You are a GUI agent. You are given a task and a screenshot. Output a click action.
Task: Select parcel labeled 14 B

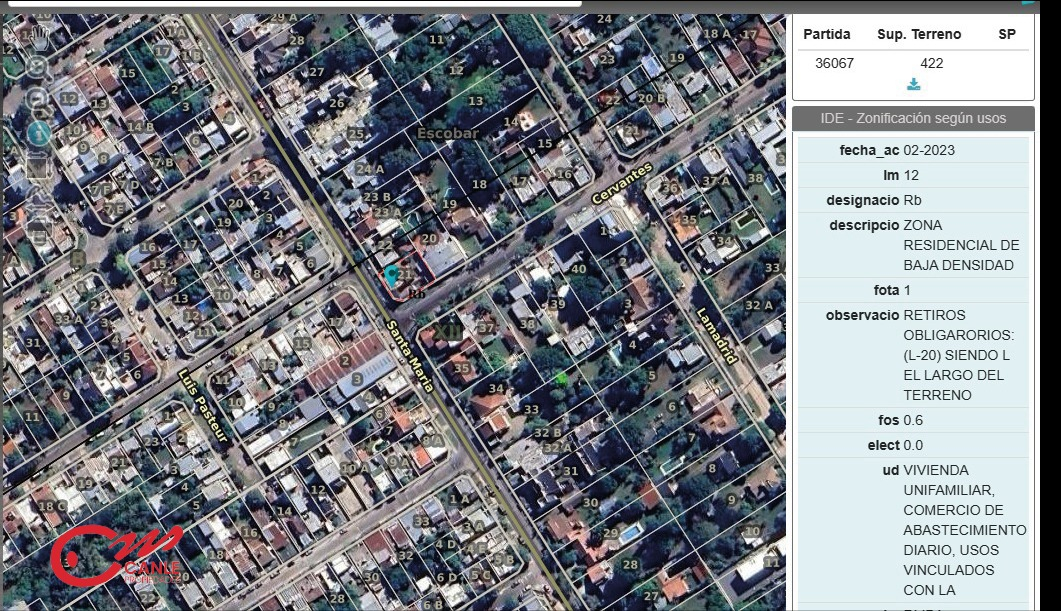[x=140, y=127]
